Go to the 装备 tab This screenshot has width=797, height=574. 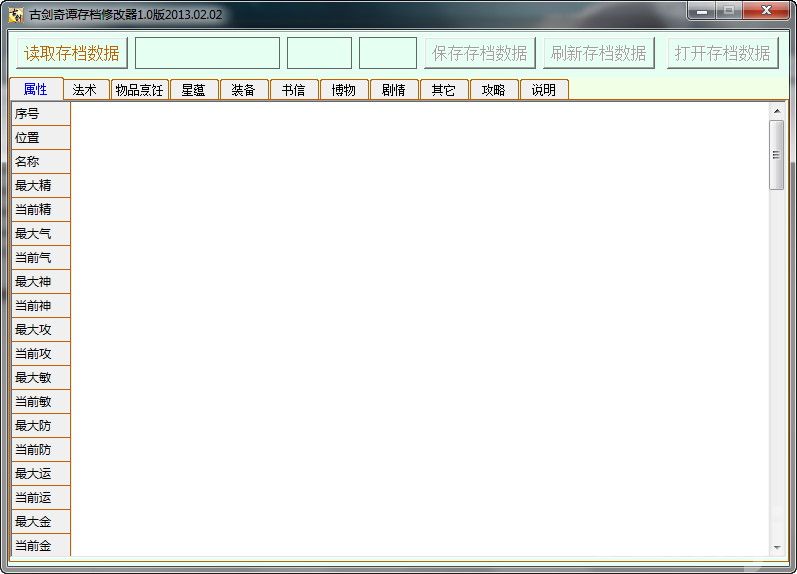tap(243, 90)
